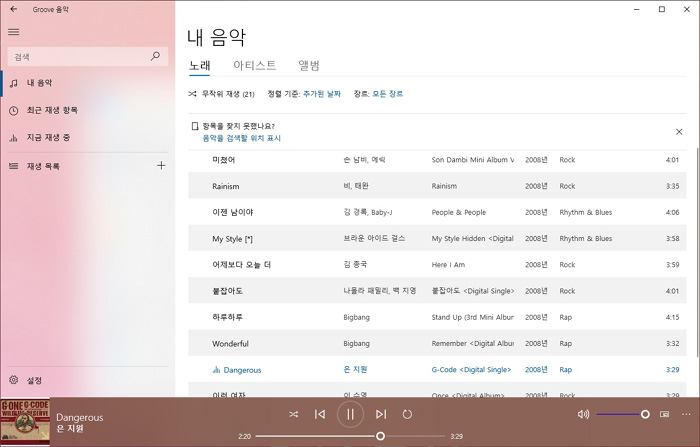This screenshot has width=700, height=447.
Task: Click the volume slider
Action: click(x=623, y=414)
